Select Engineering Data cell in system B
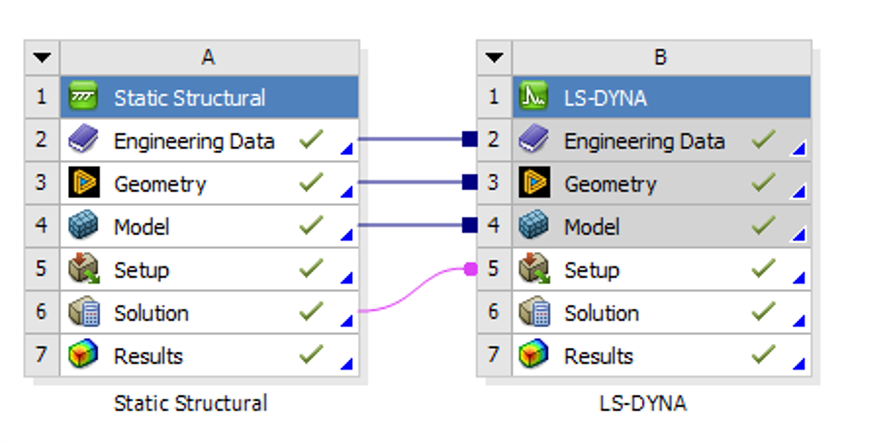Viewport: 887px width, 443px height. point(661,140)
